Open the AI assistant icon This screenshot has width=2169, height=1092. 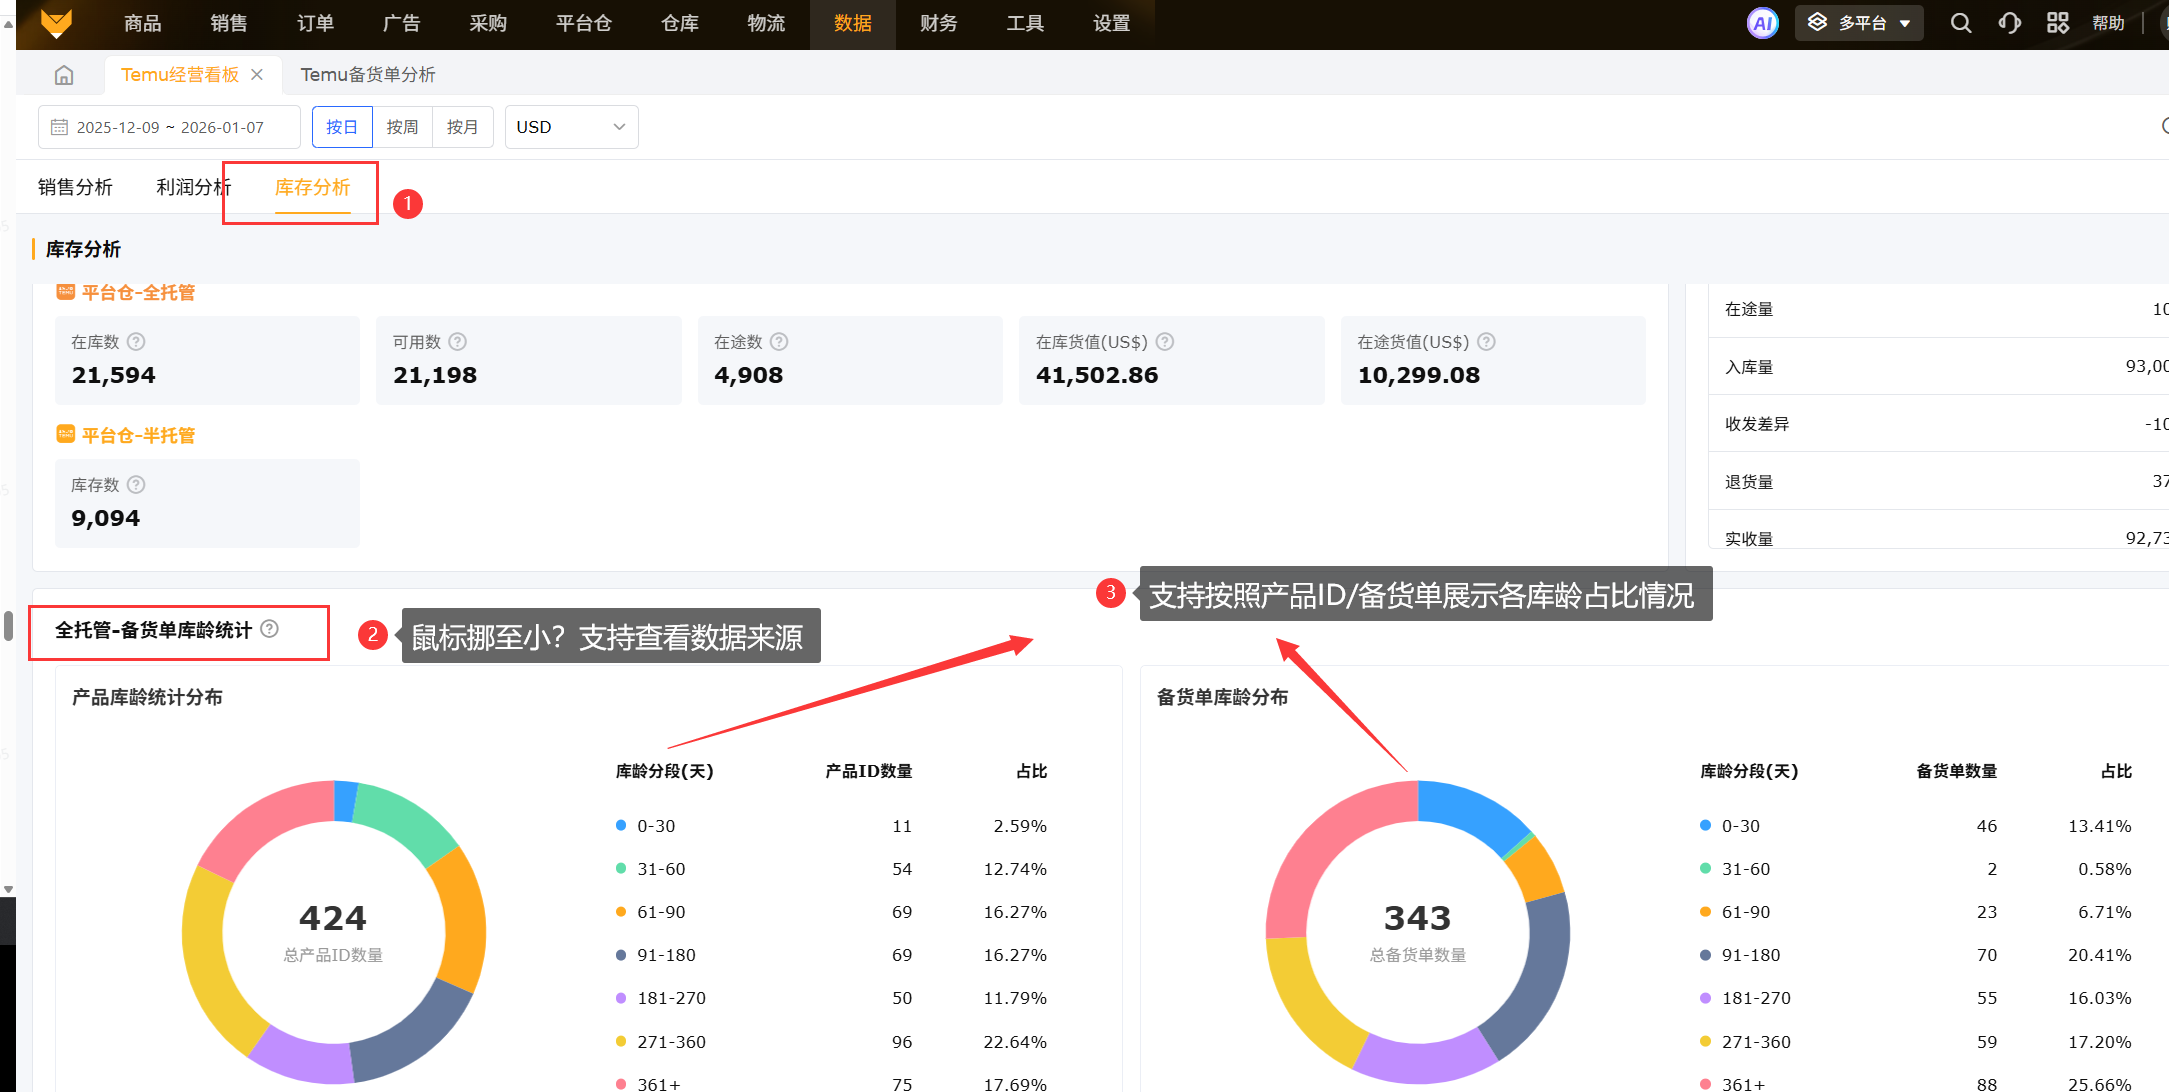pos(1762,23)
